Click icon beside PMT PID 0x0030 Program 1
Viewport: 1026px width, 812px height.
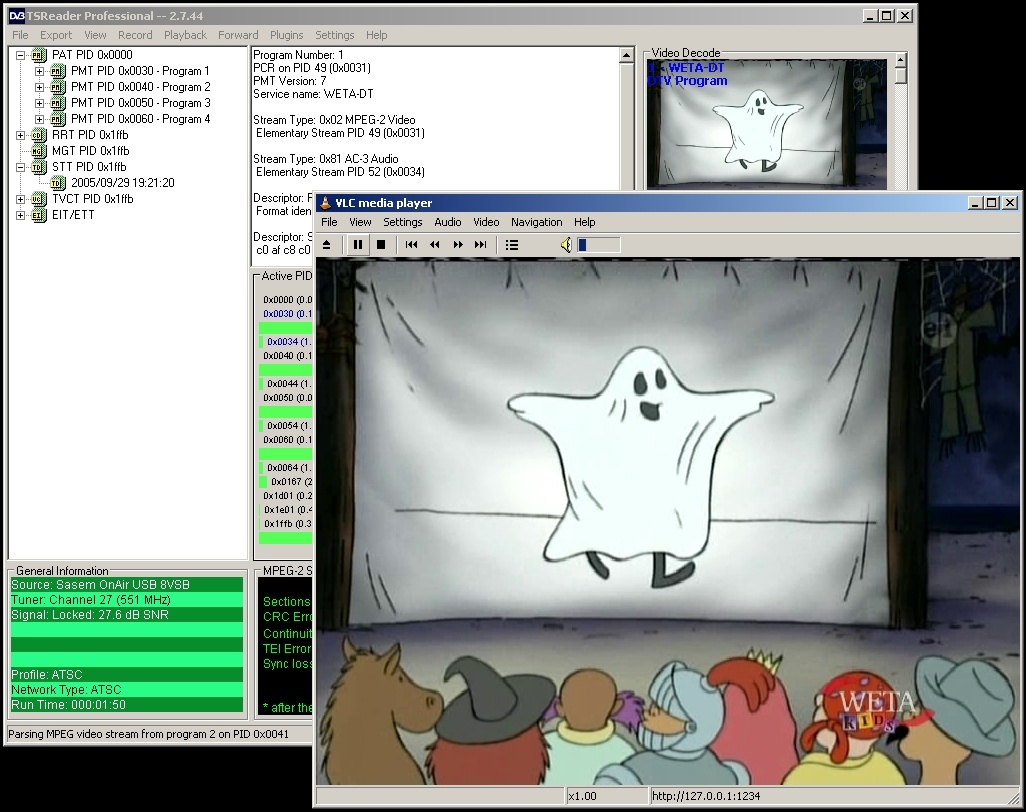(58, 71)
